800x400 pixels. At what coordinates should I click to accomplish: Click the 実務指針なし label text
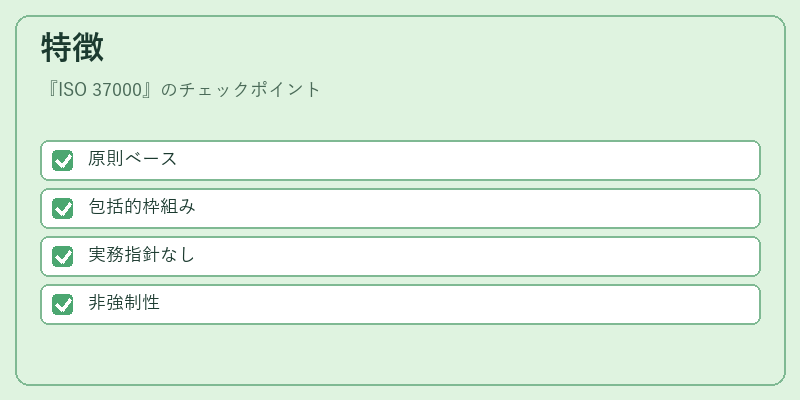click(141, 255)
